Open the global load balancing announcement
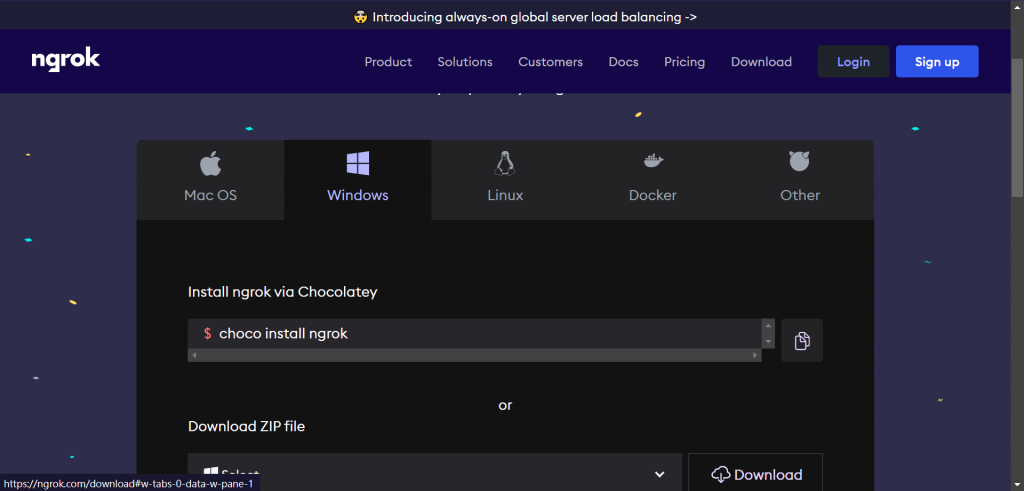The image size is (1024, 491). 525,18
